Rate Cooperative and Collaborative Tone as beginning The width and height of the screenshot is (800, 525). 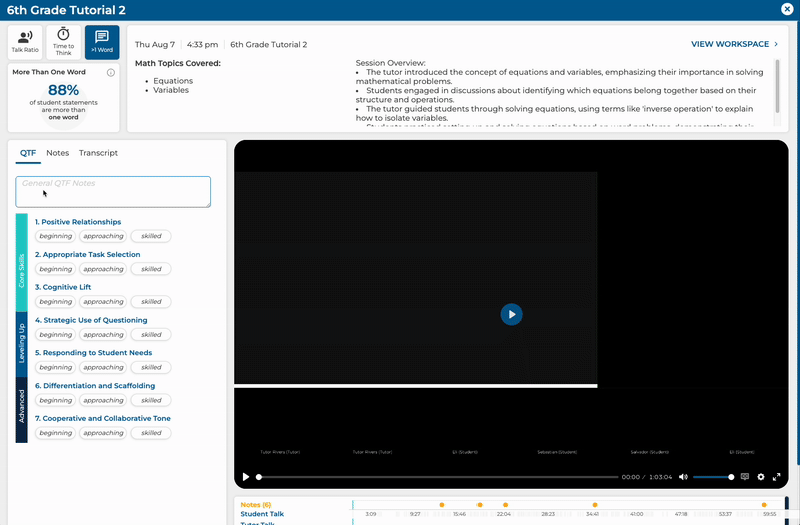click(x=56, y=433)
